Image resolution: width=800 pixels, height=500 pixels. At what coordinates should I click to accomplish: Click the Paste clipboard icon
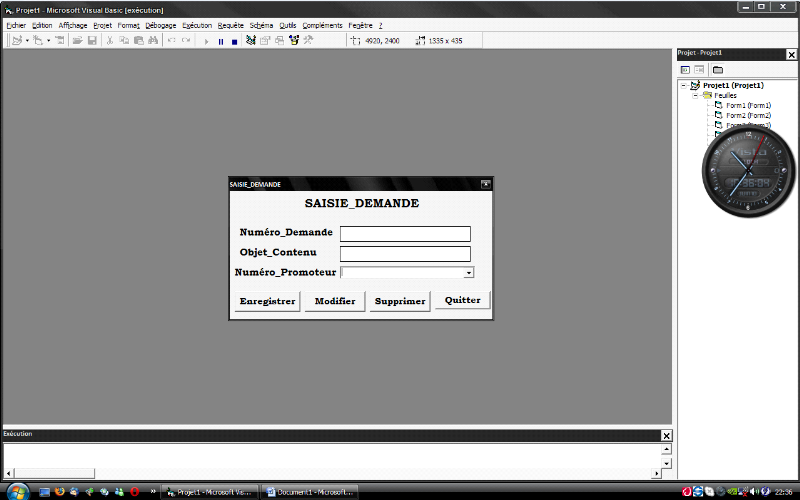(139, 40)
